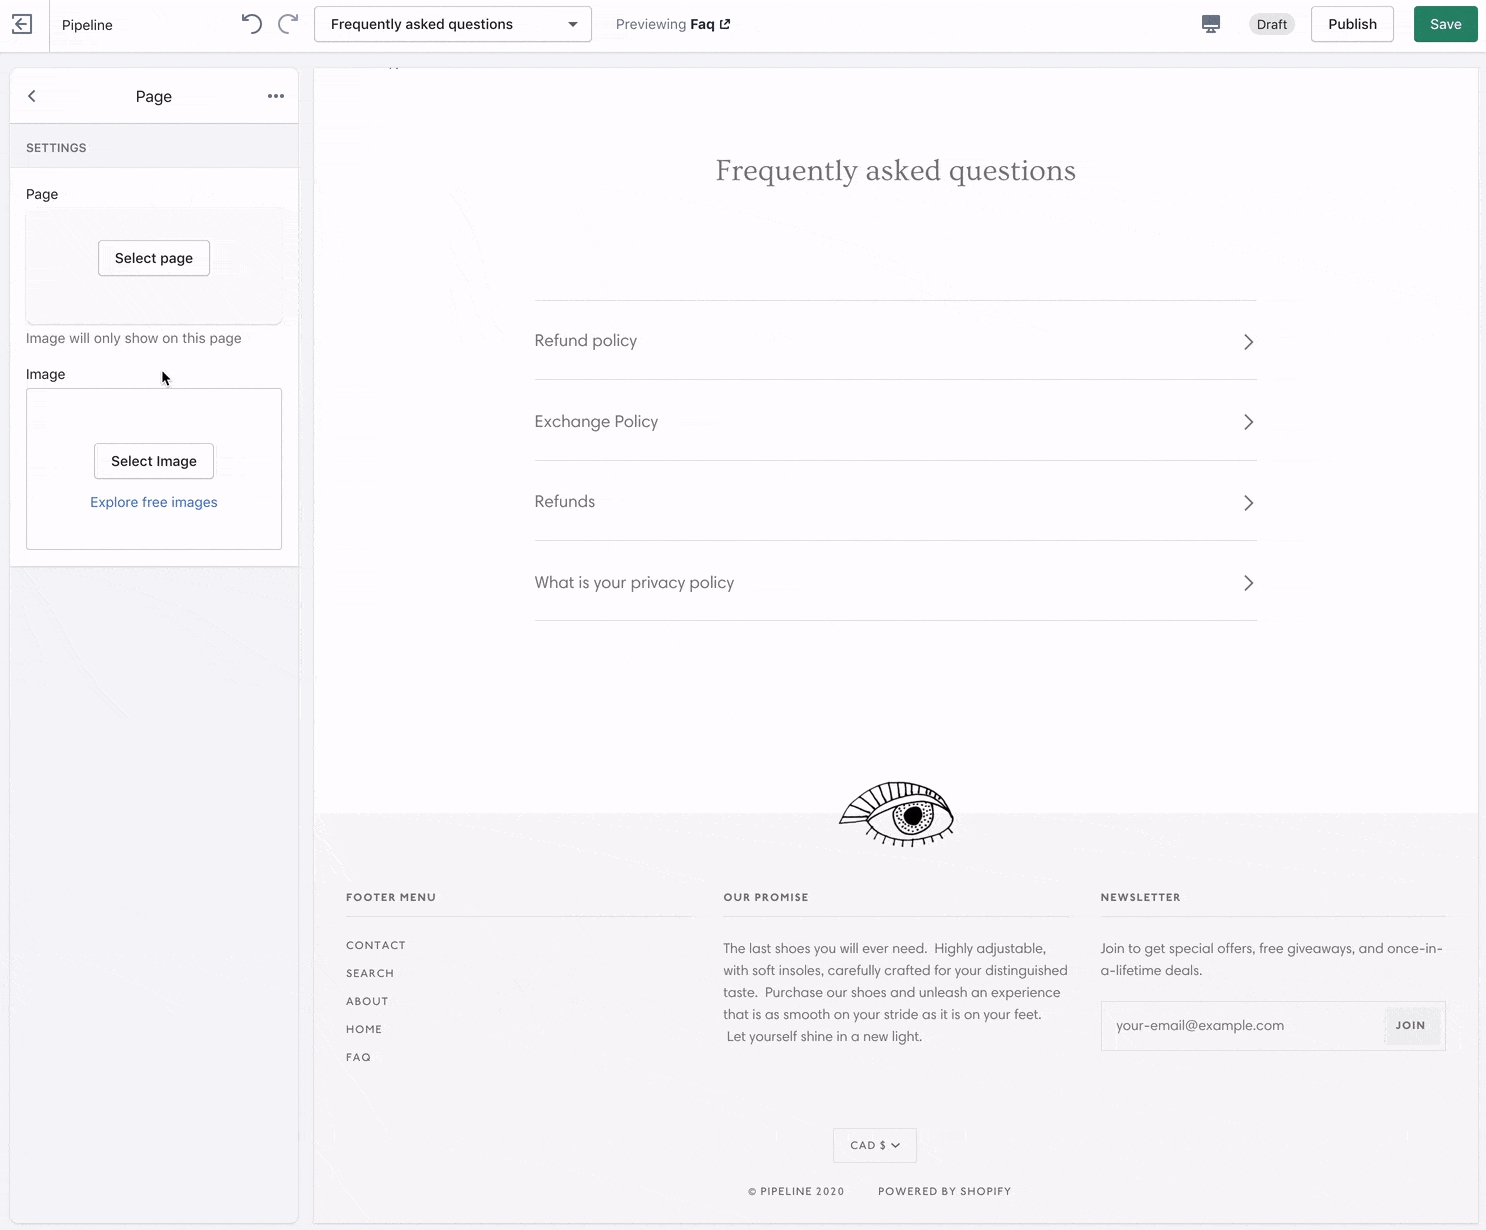Open the CONTACT footer menu link

click(x=376, y=945)
